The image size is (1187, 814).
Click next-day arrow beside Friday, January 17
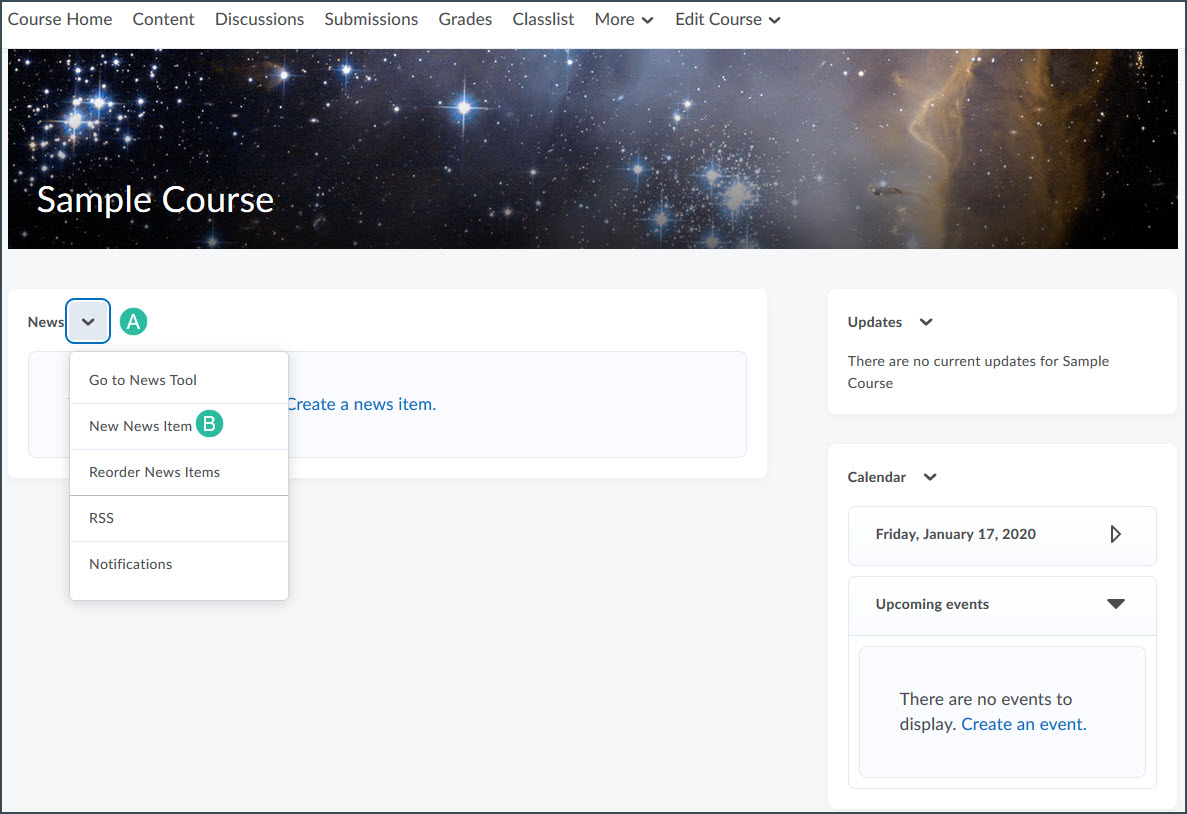(x=1115, y=534)
